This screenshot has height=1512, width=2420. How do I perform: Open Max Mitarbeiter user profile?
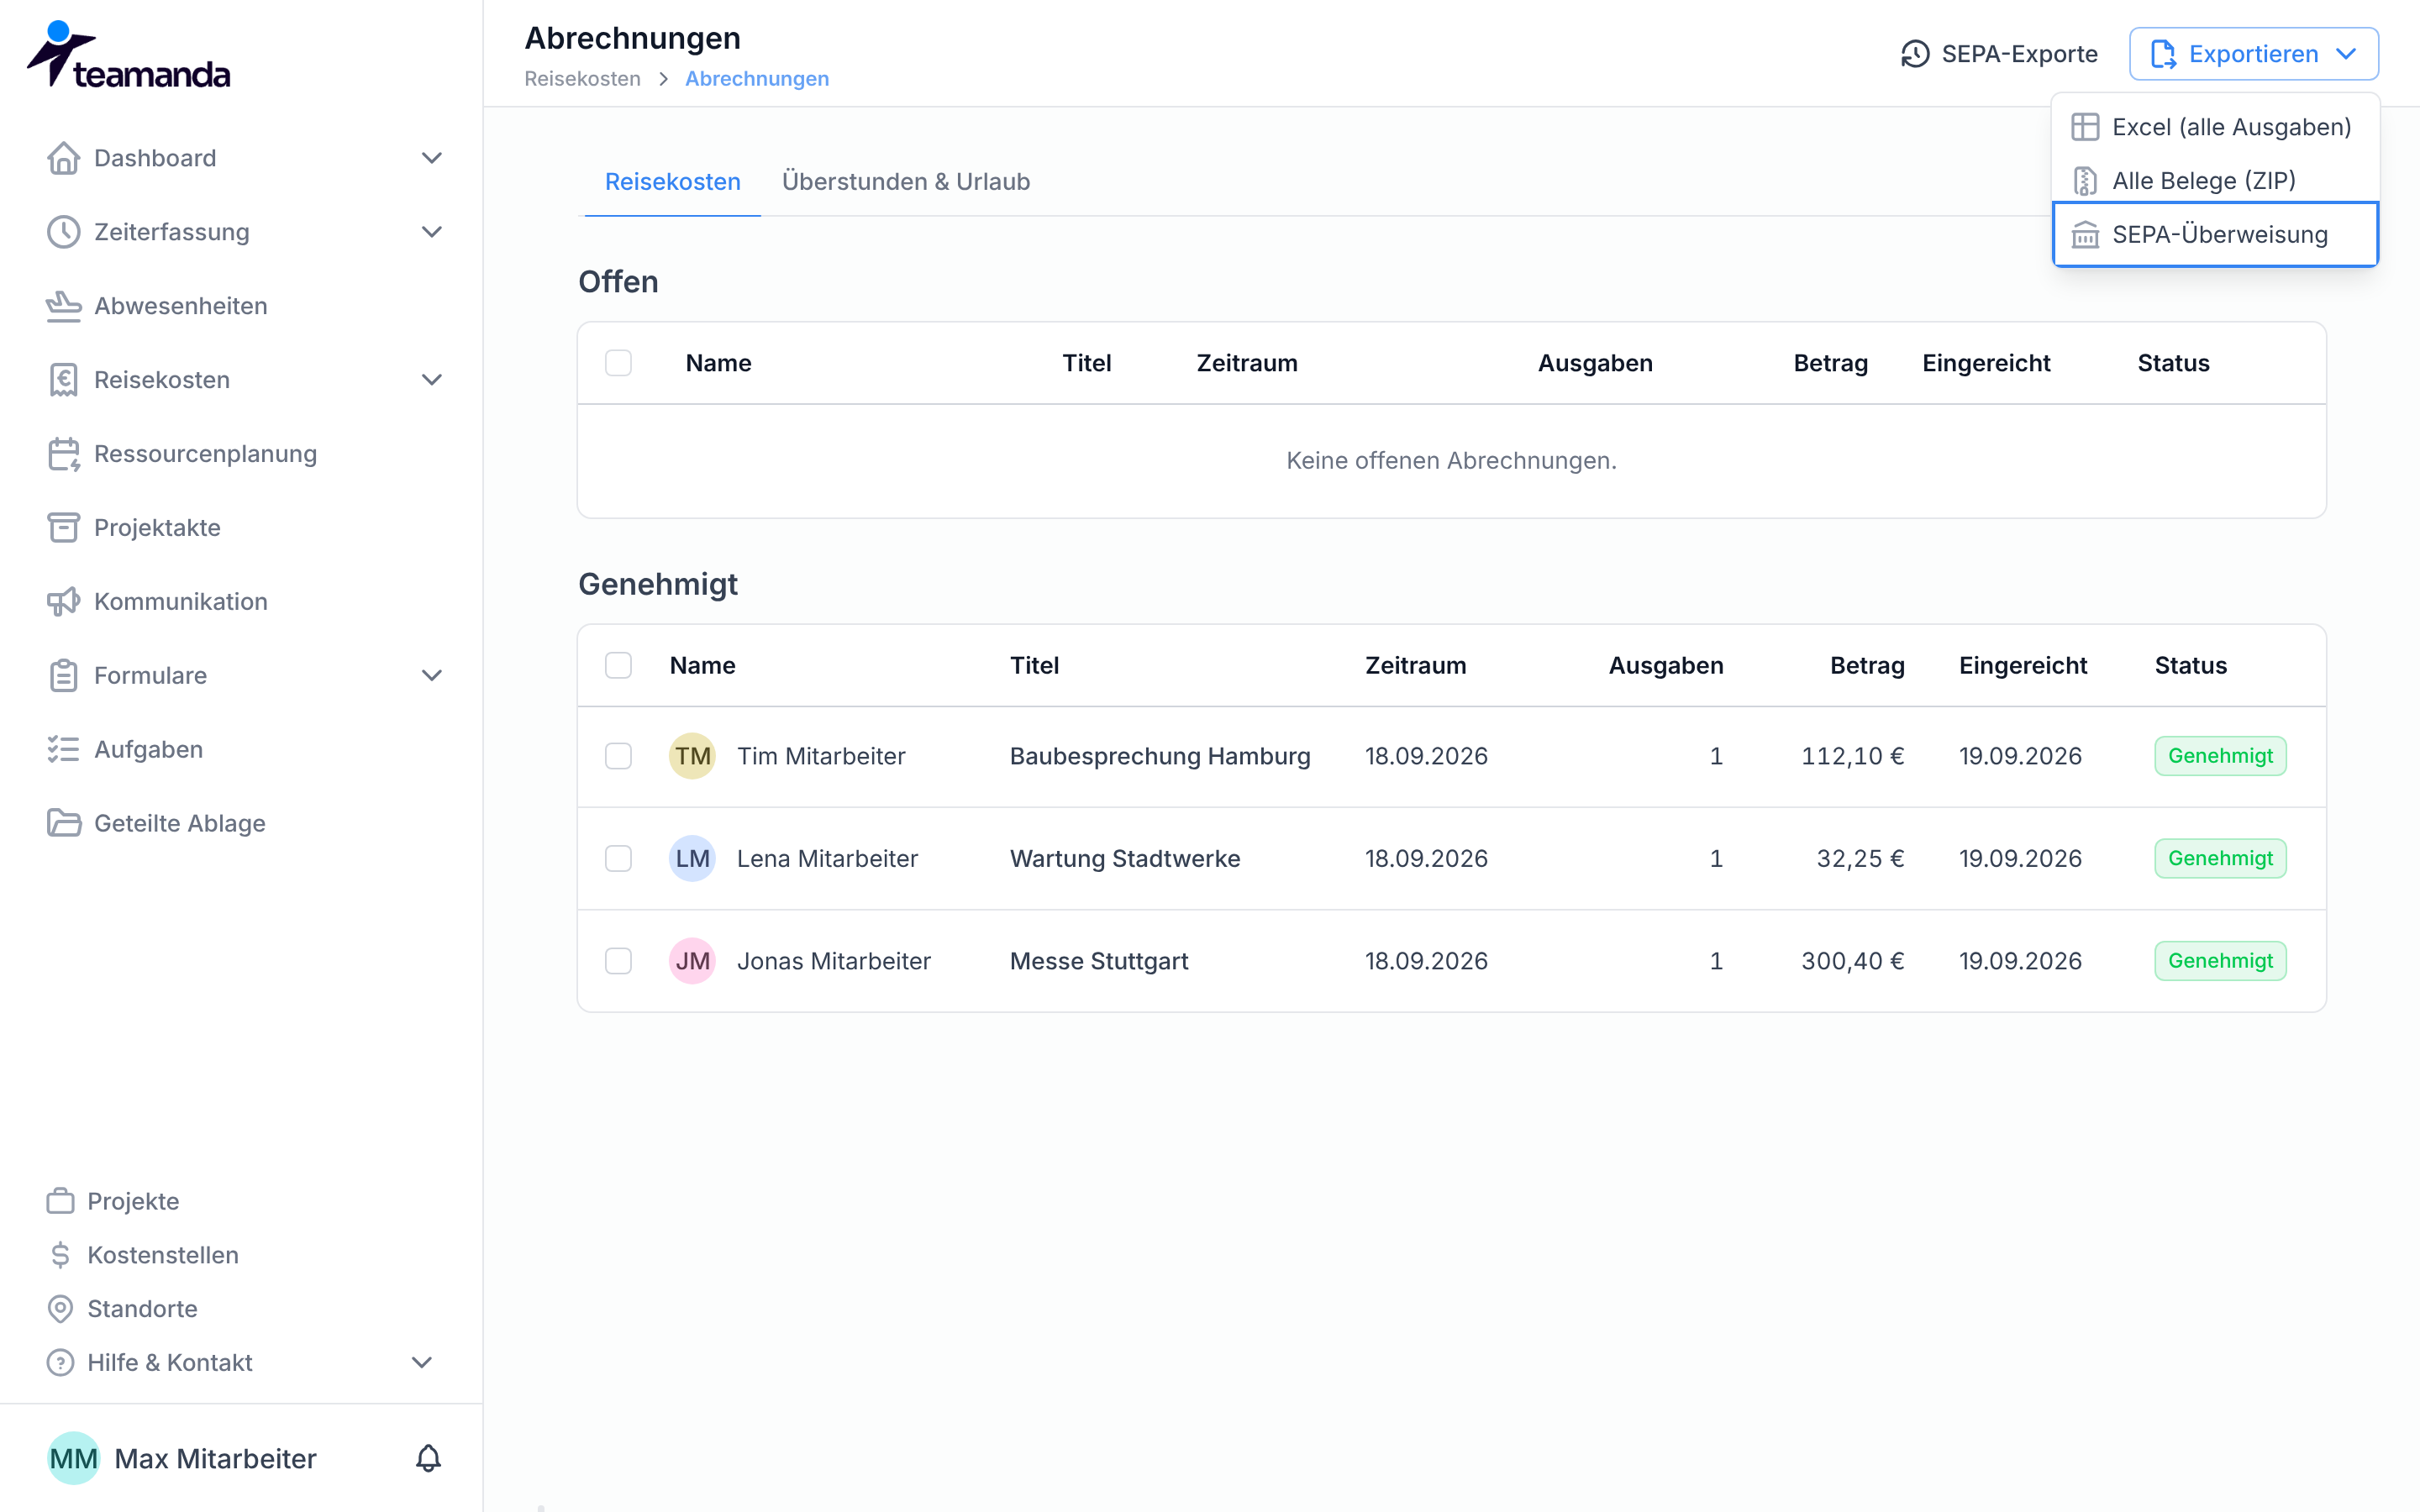[x=183, y=1458]
